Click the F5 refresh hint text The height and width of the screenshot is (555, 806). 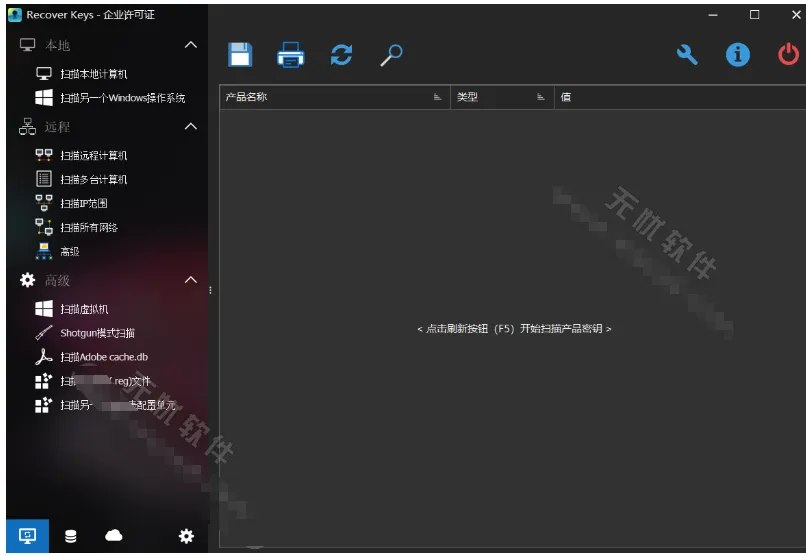514,328
